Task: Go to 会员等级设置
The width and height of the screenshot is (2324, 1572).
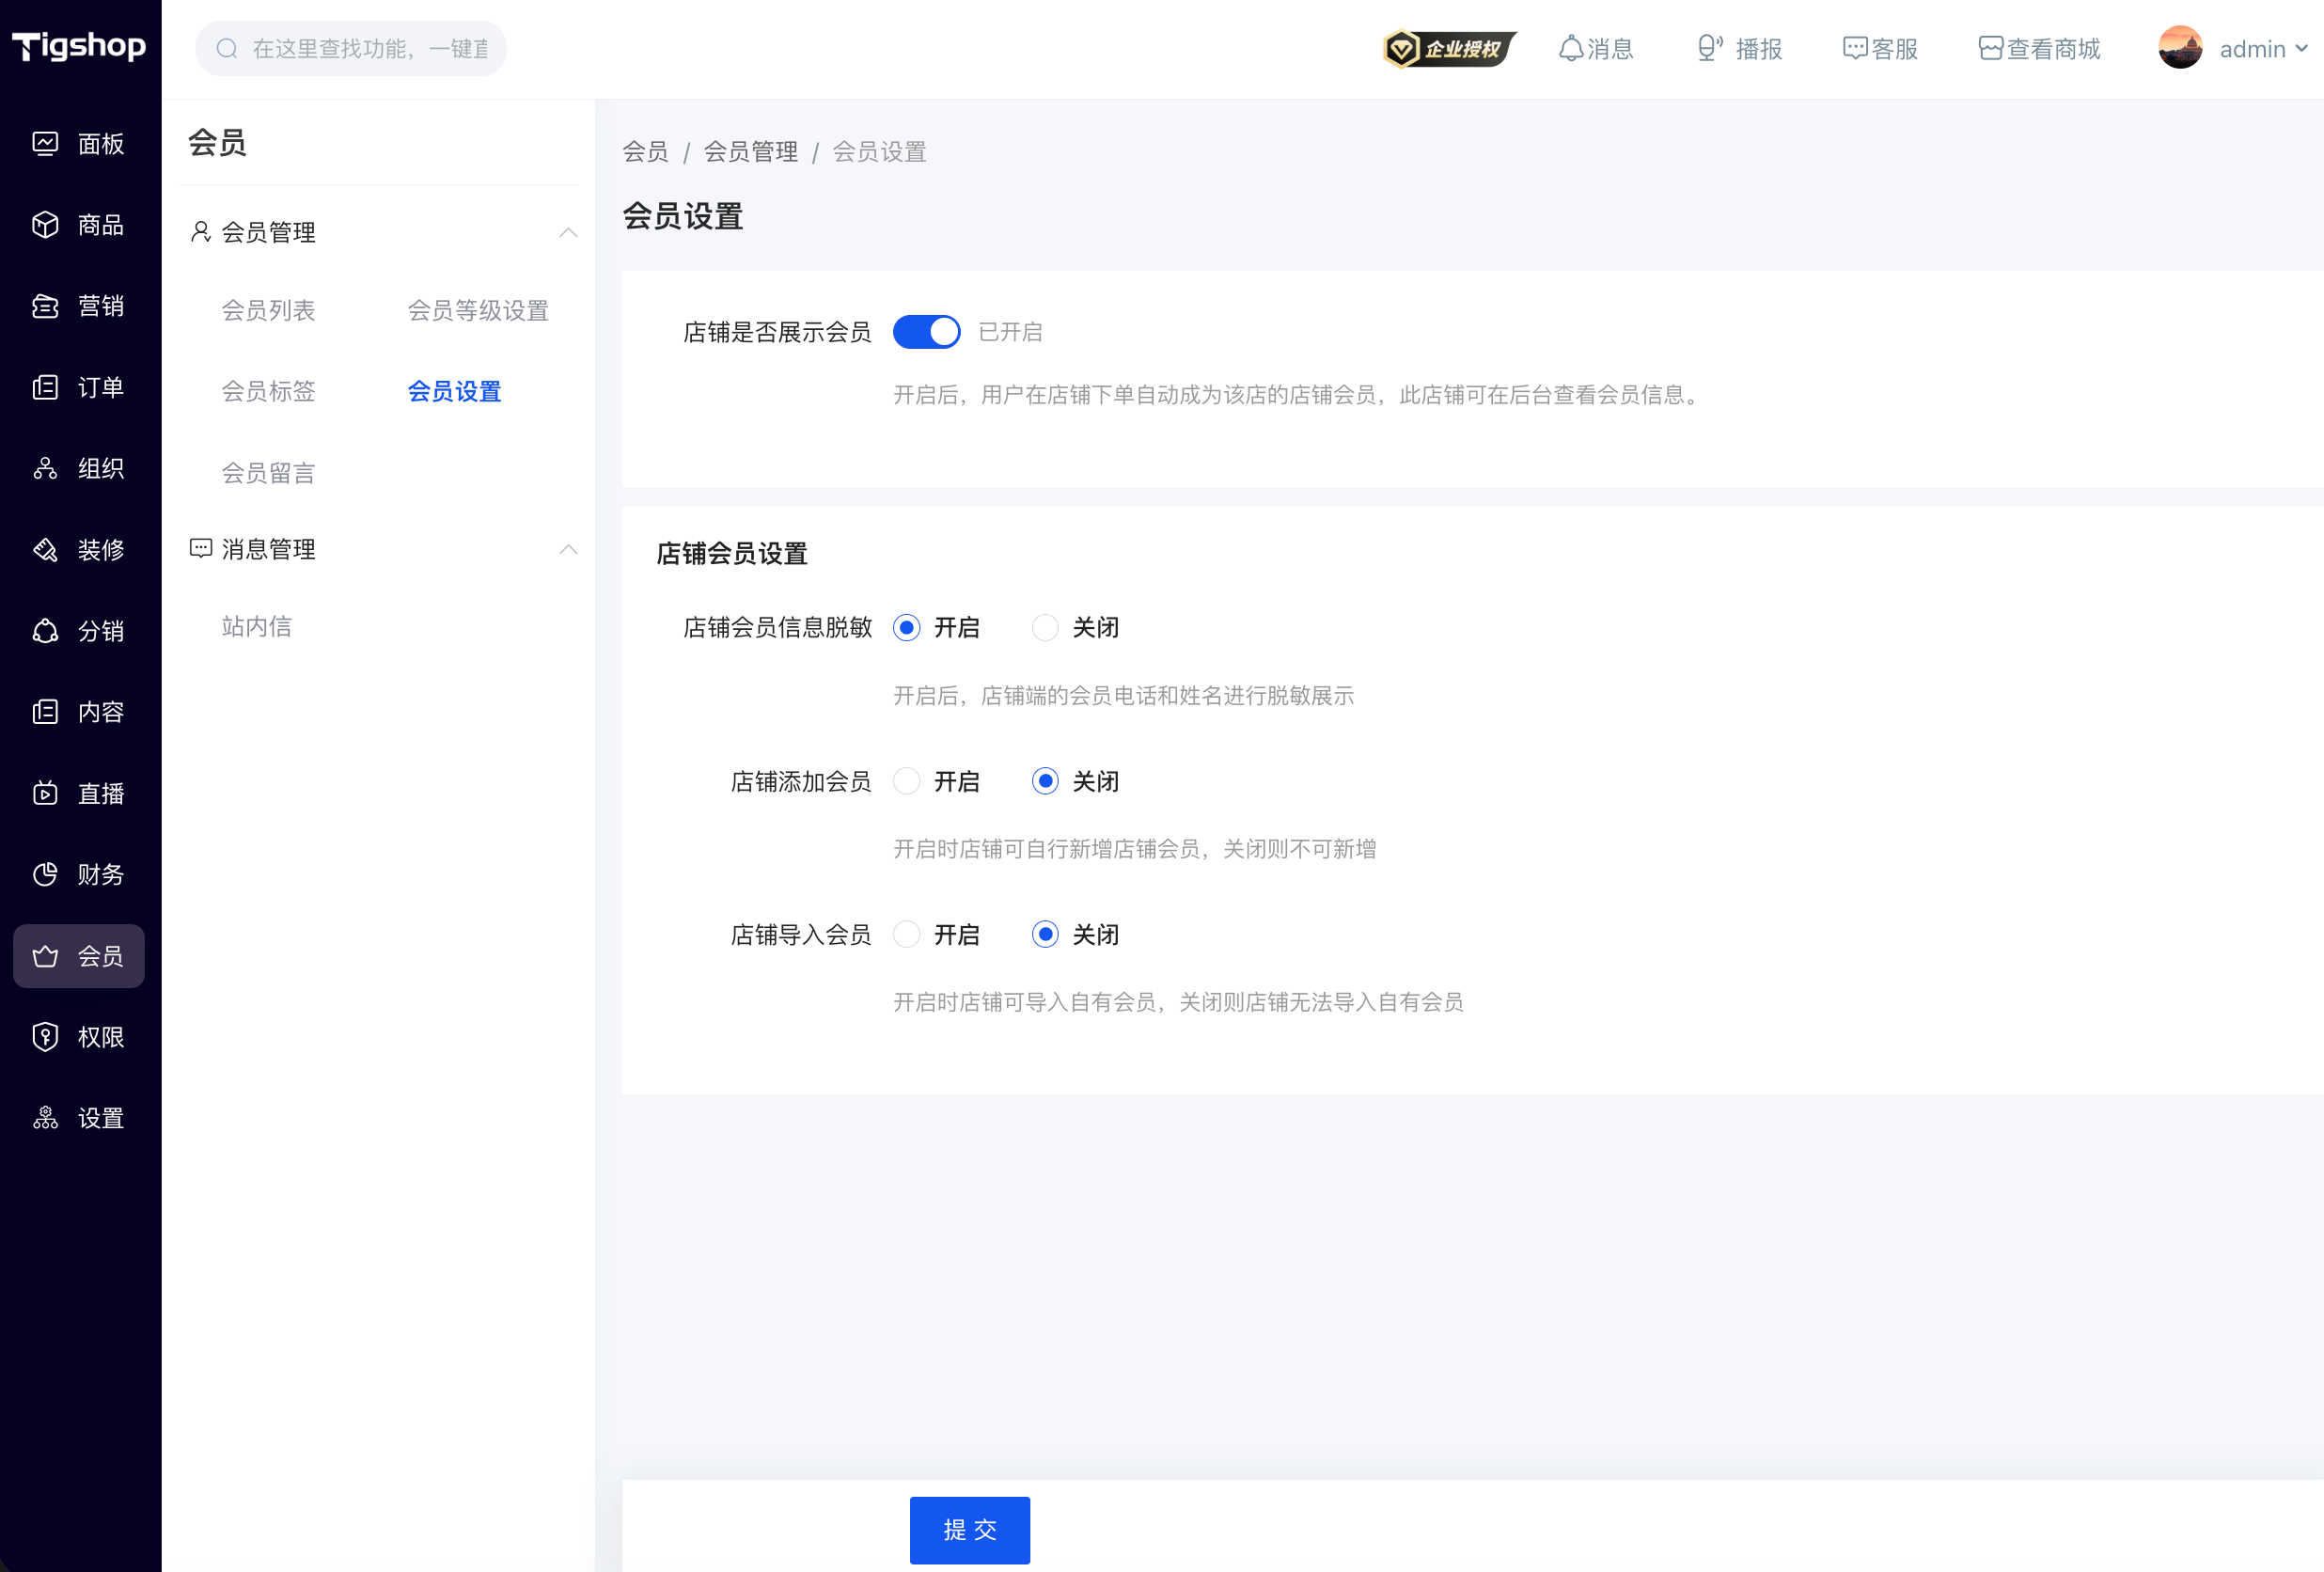Action: [478, 310]
